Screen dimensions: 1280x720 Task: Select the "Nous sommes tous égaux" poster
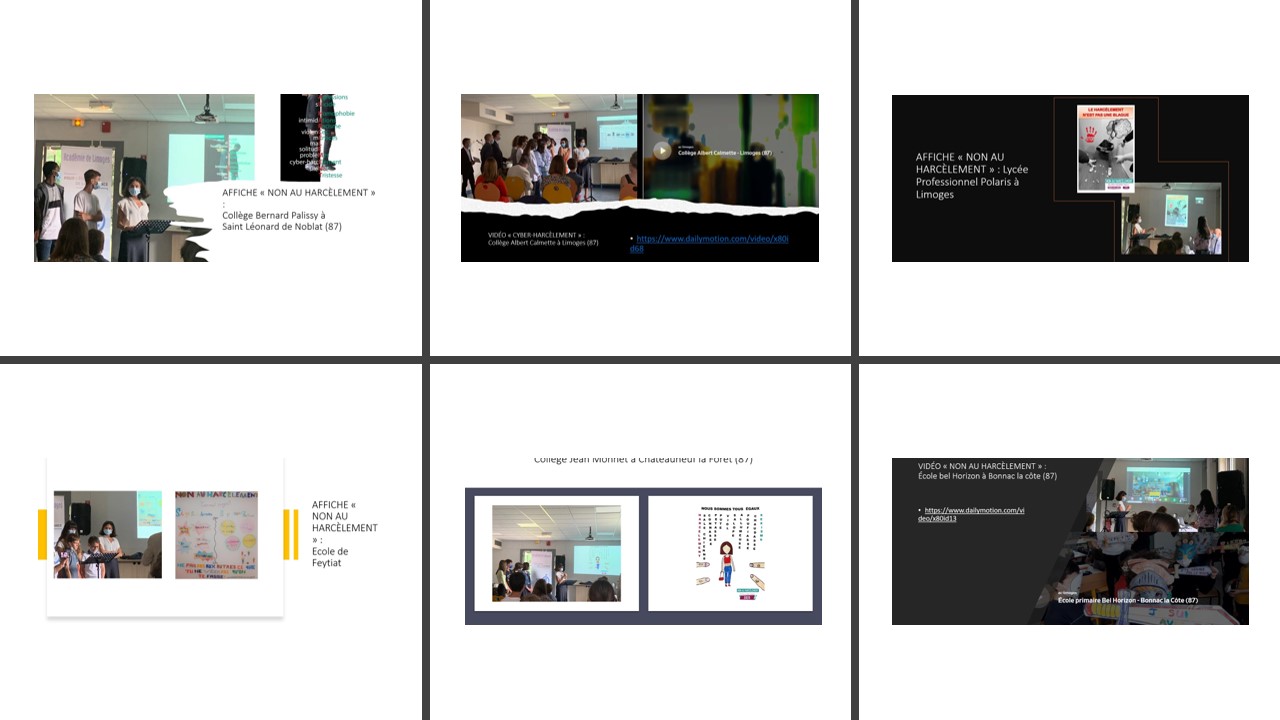click(730, 553)
